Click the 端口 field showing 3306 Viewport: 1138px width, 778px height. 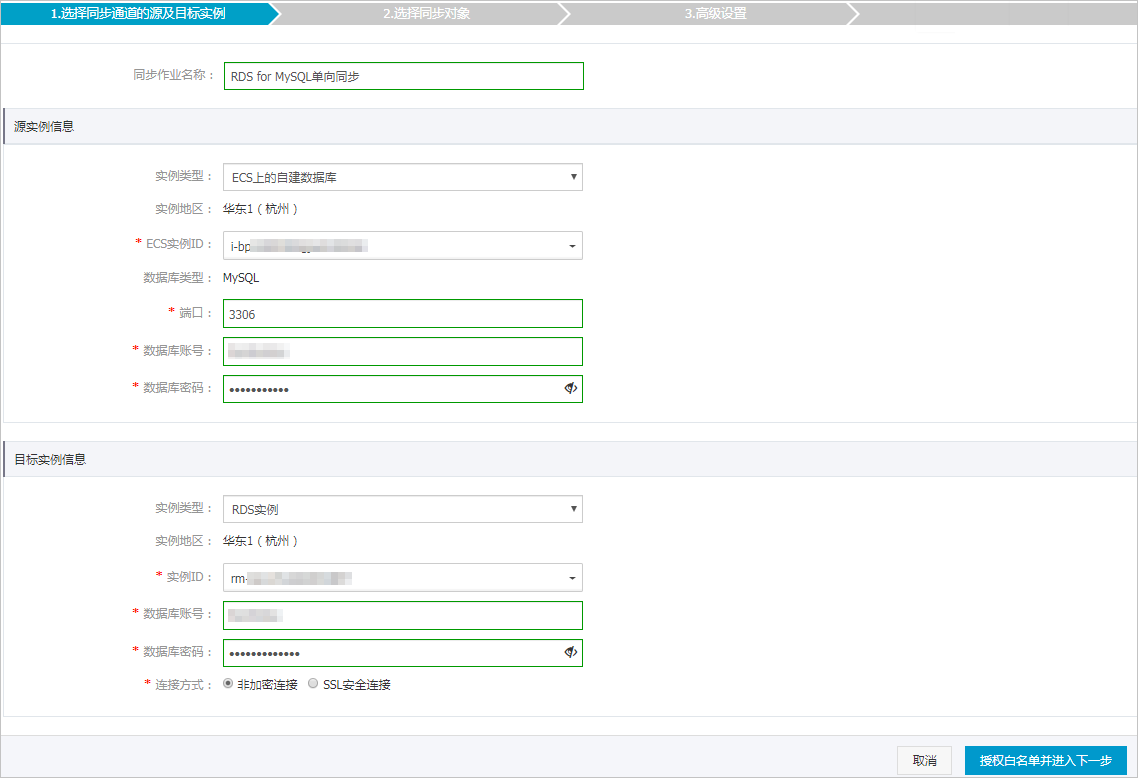(x=403, y=314)
